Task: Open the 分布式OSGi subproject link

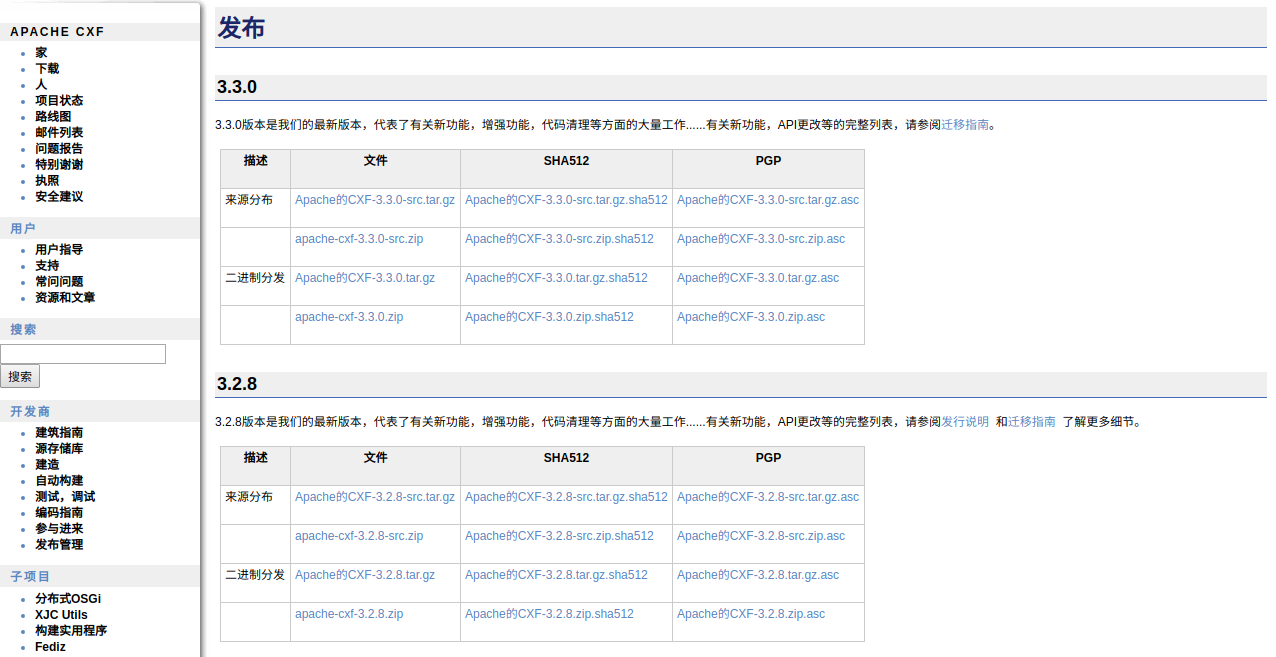Action: click(x=68, y=599)
